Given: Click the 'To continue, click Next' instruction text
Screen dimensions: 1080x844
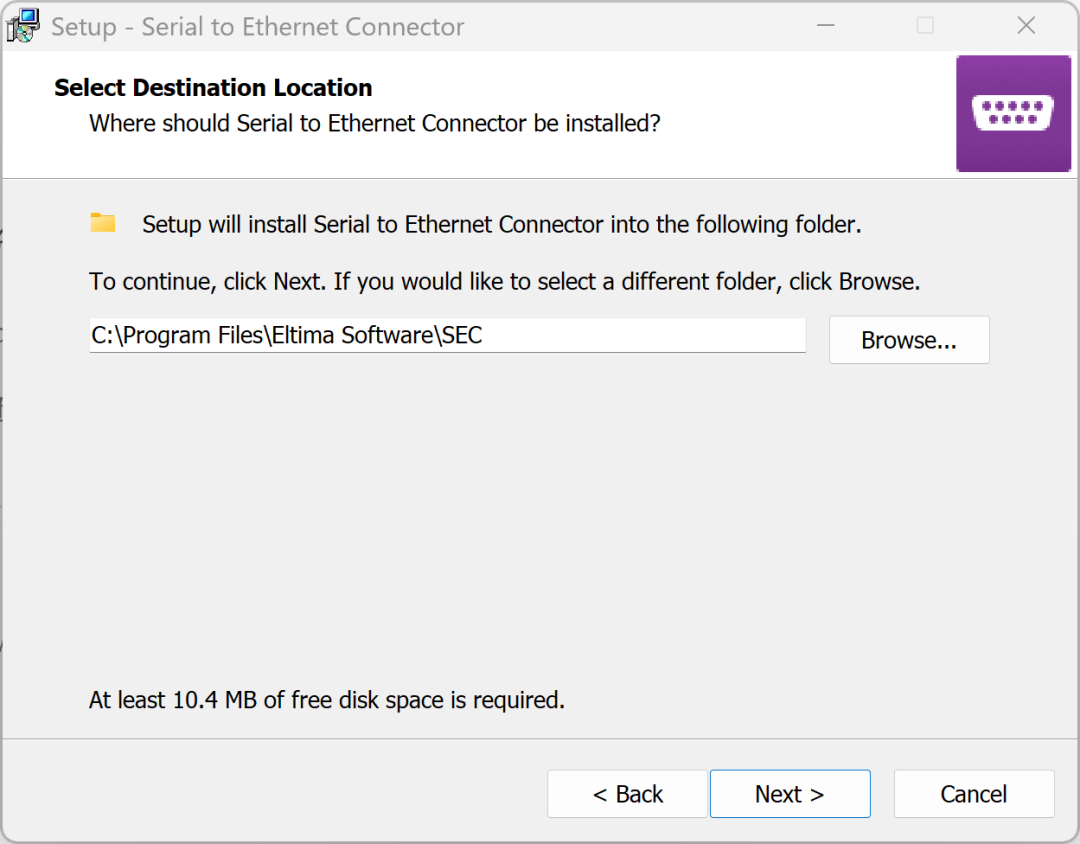Looking at the screenshot, I should (504, 282).
